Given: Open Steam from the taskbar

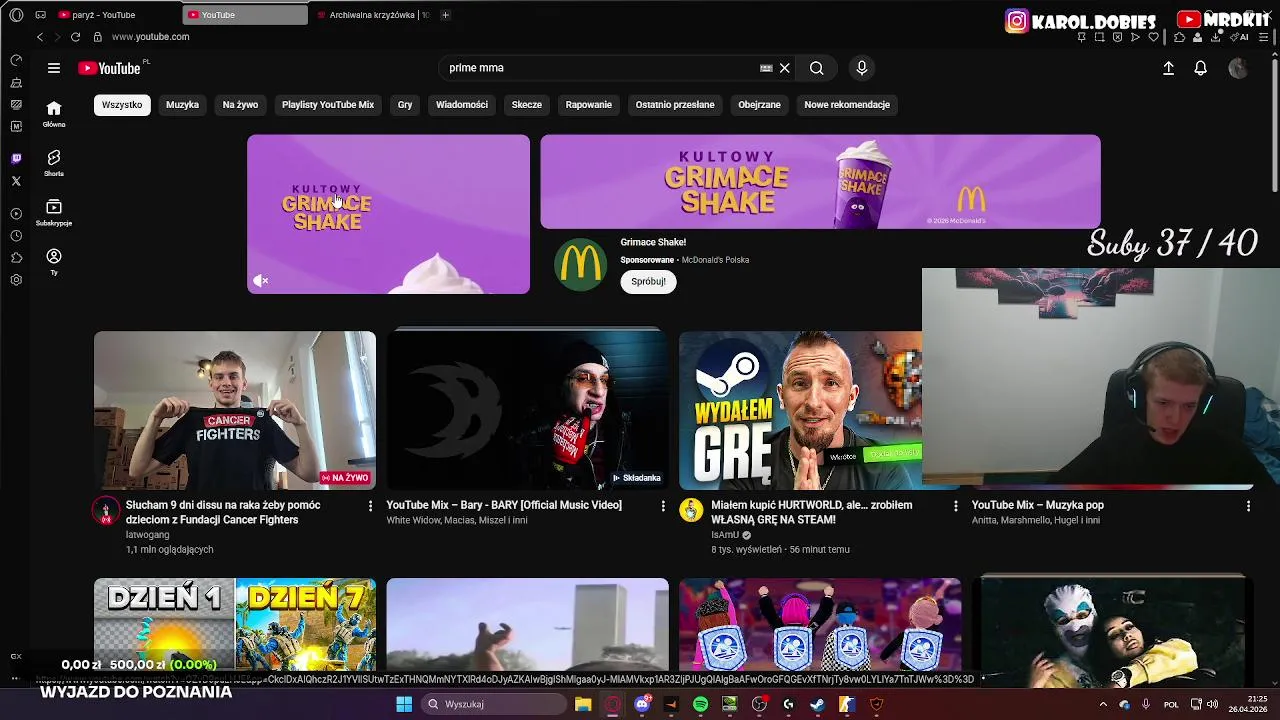Looking at the screenshot, I should (x=817, y=704).
